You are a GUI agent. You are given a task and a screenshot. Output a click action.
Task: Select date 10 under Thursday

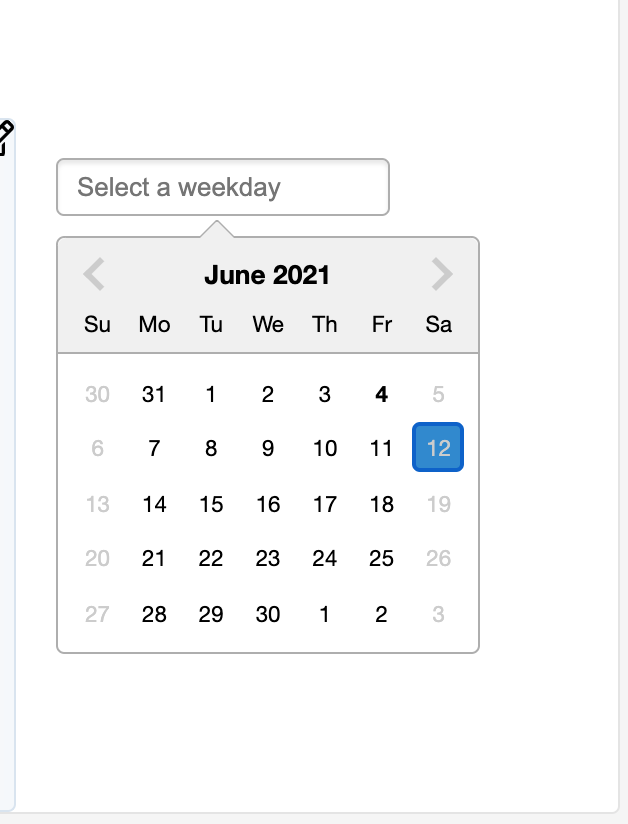tap(324, 448)
